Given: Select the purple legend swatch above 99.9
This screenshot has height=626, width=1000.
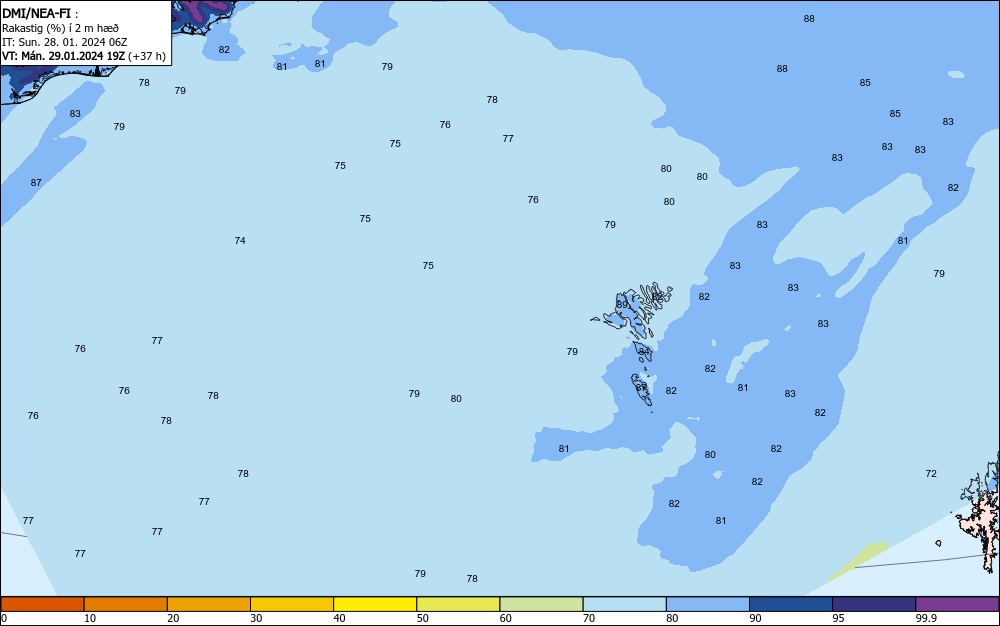Looking at the screenshot, I should point(957,604).
